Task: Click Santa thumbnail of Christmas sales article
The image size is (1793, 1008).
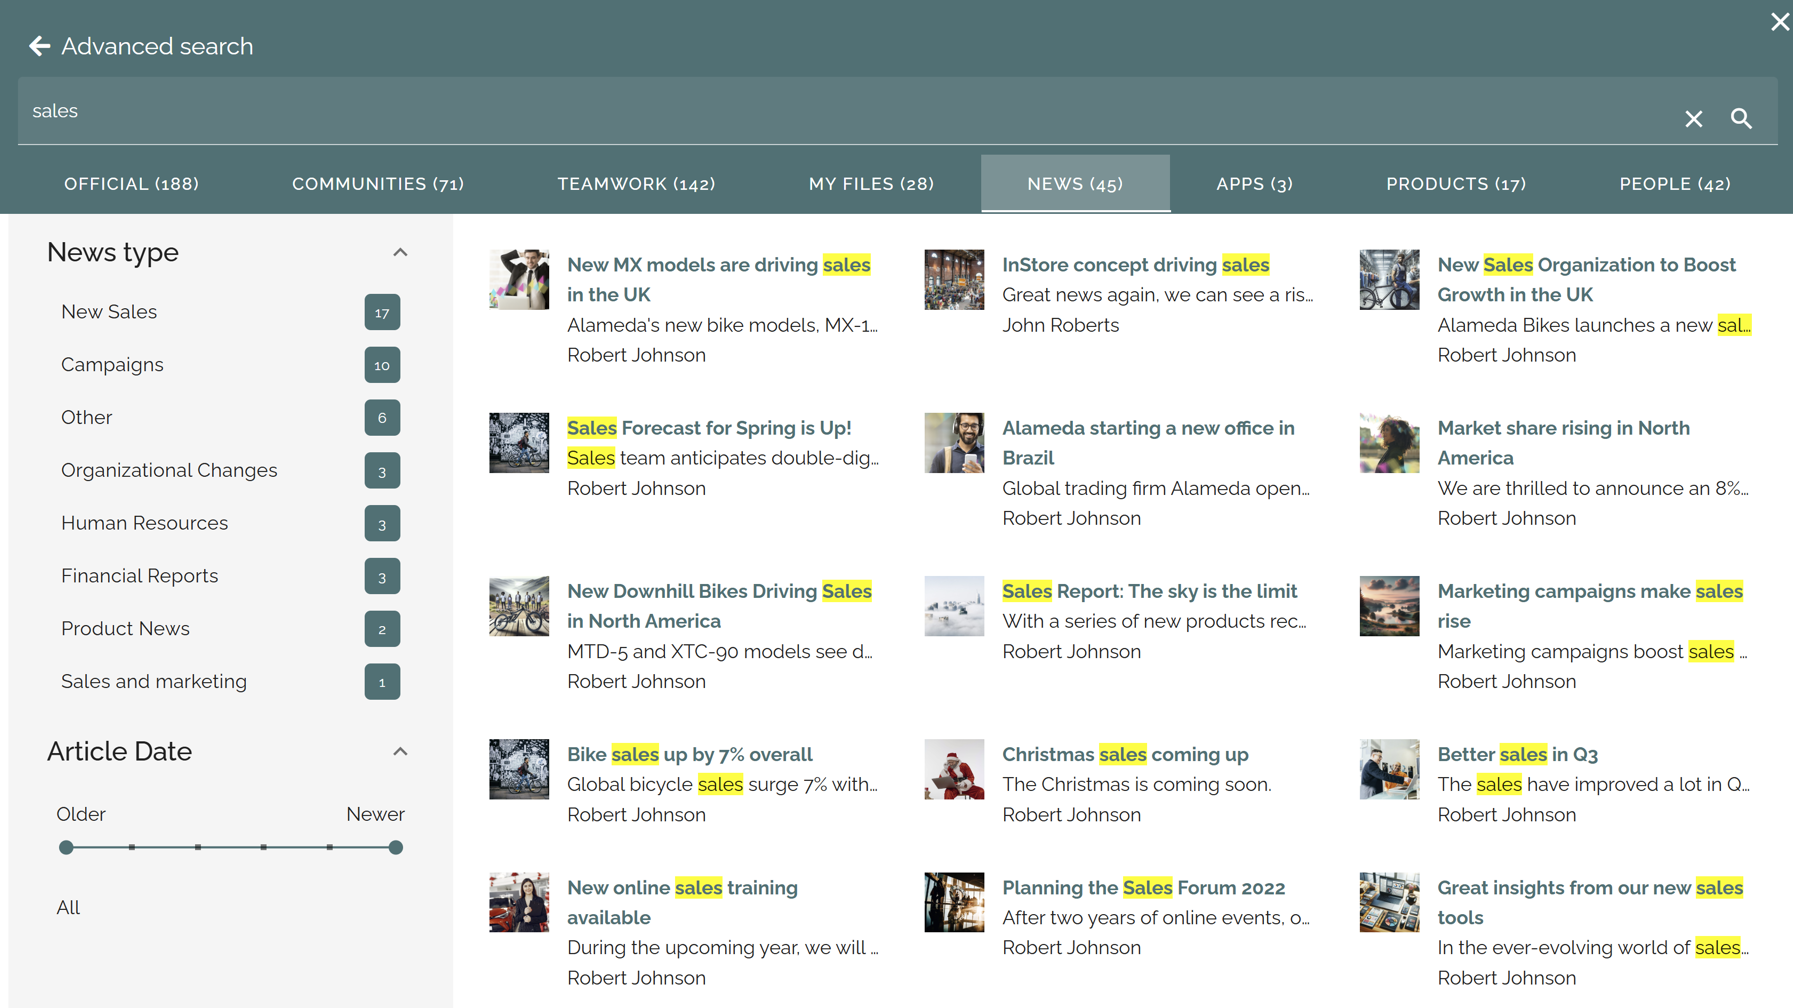Action: pos(954,769)
